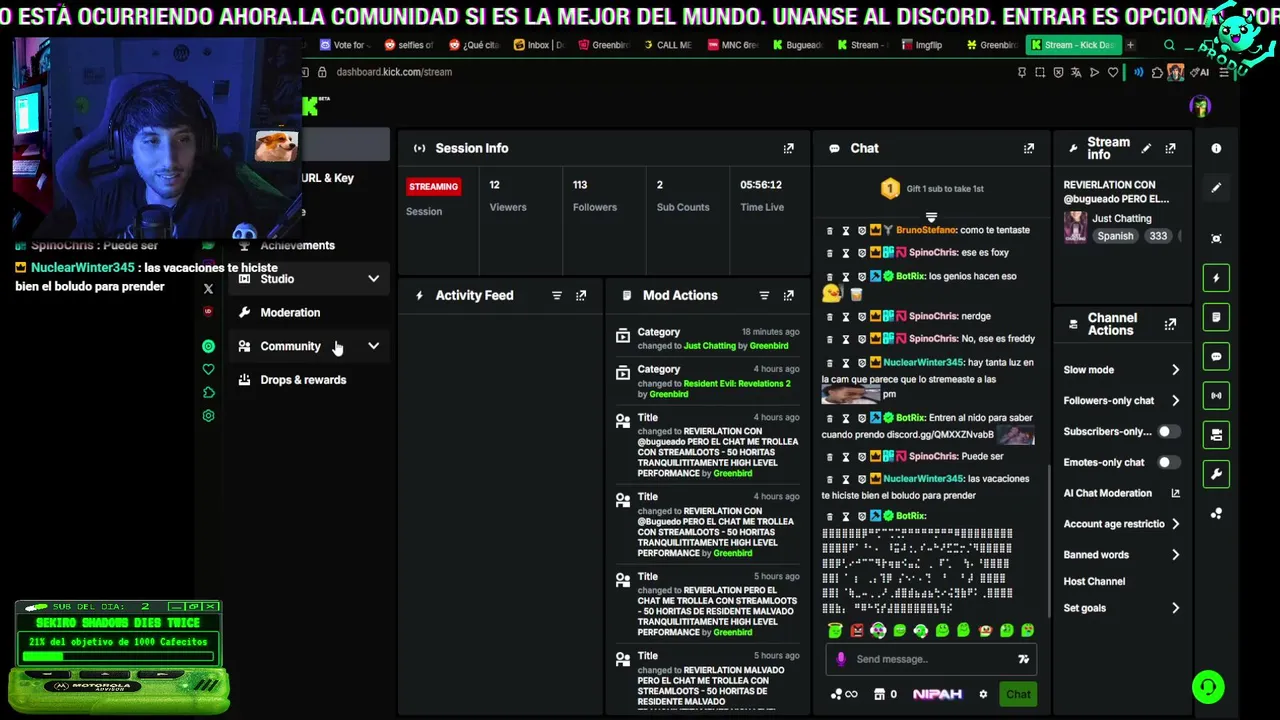1280x720 pixels.
Task: Click the chat shop icon showing 0
Action: 885,694
